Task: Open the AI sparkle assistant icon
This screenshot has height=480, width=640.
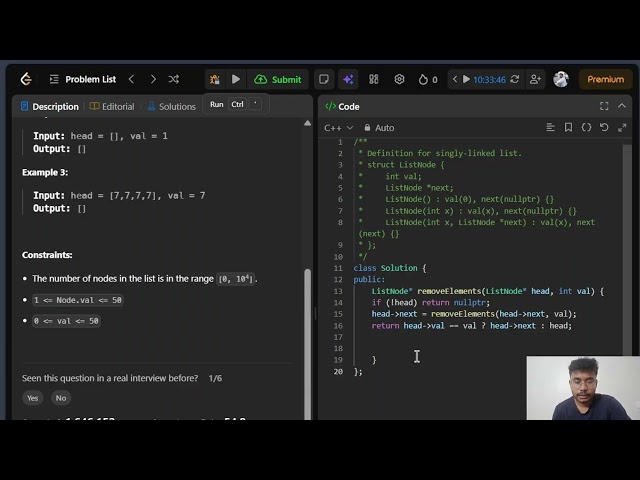Action: pyautogui.click(x=348, y=79)
